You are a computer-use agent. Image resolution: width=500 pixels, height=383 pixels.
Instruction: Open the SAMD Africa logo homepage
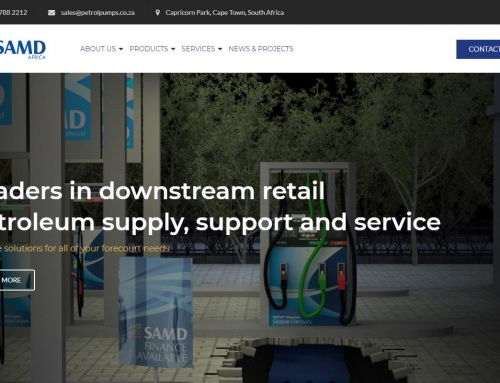pyautogui.click(x=23, y=49)
